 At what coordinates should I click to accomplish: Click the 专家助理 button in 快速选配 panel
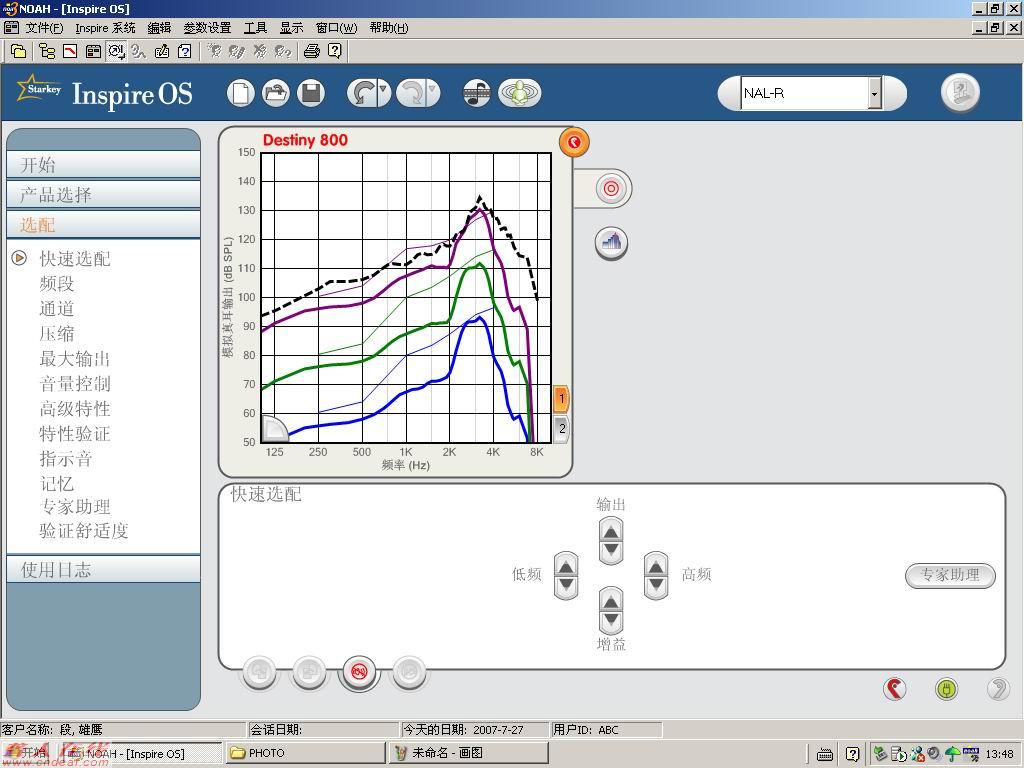pos(950,575)
